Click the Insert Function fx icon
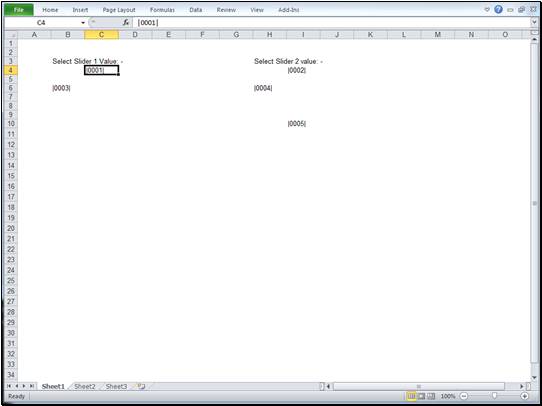This screenshot has height=406, width=542. pyautogui.click(x=126, y=23)
